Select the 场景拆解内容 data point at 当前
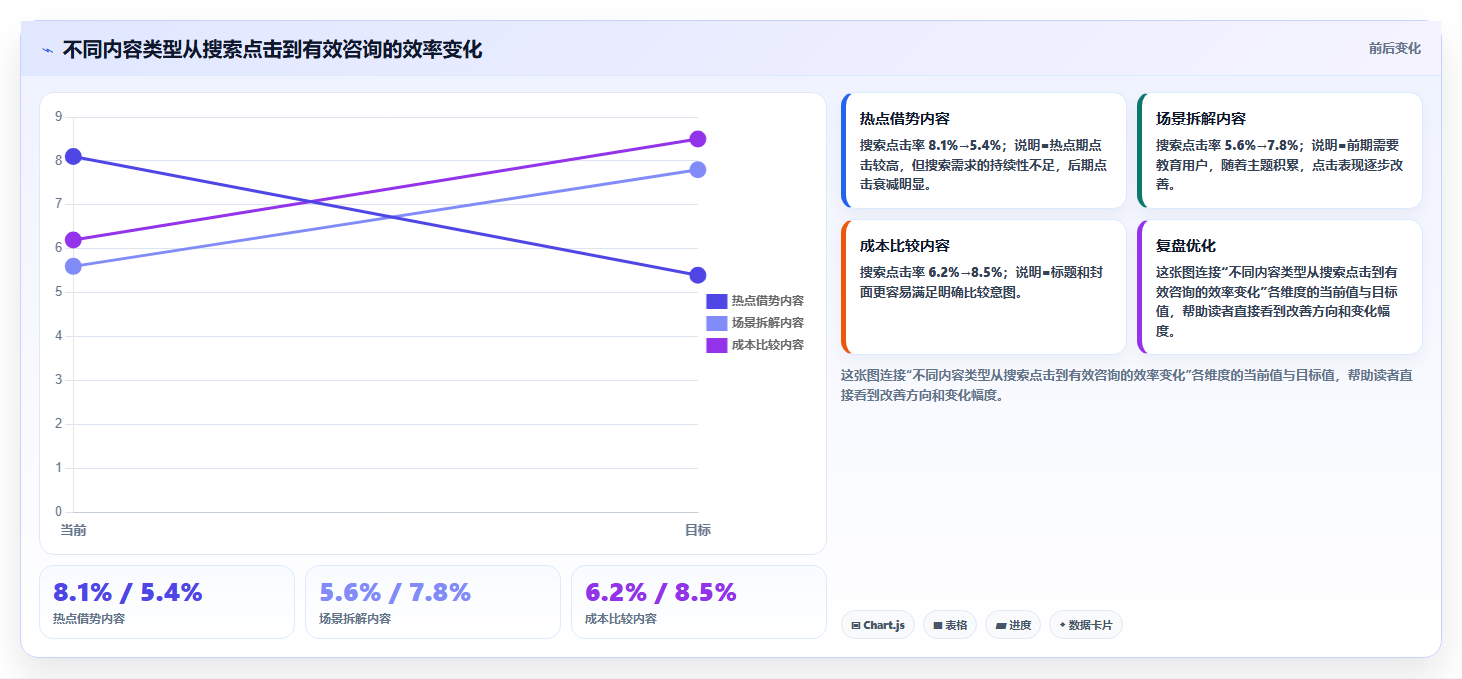1462x679 pixels. tap(73, 266)
